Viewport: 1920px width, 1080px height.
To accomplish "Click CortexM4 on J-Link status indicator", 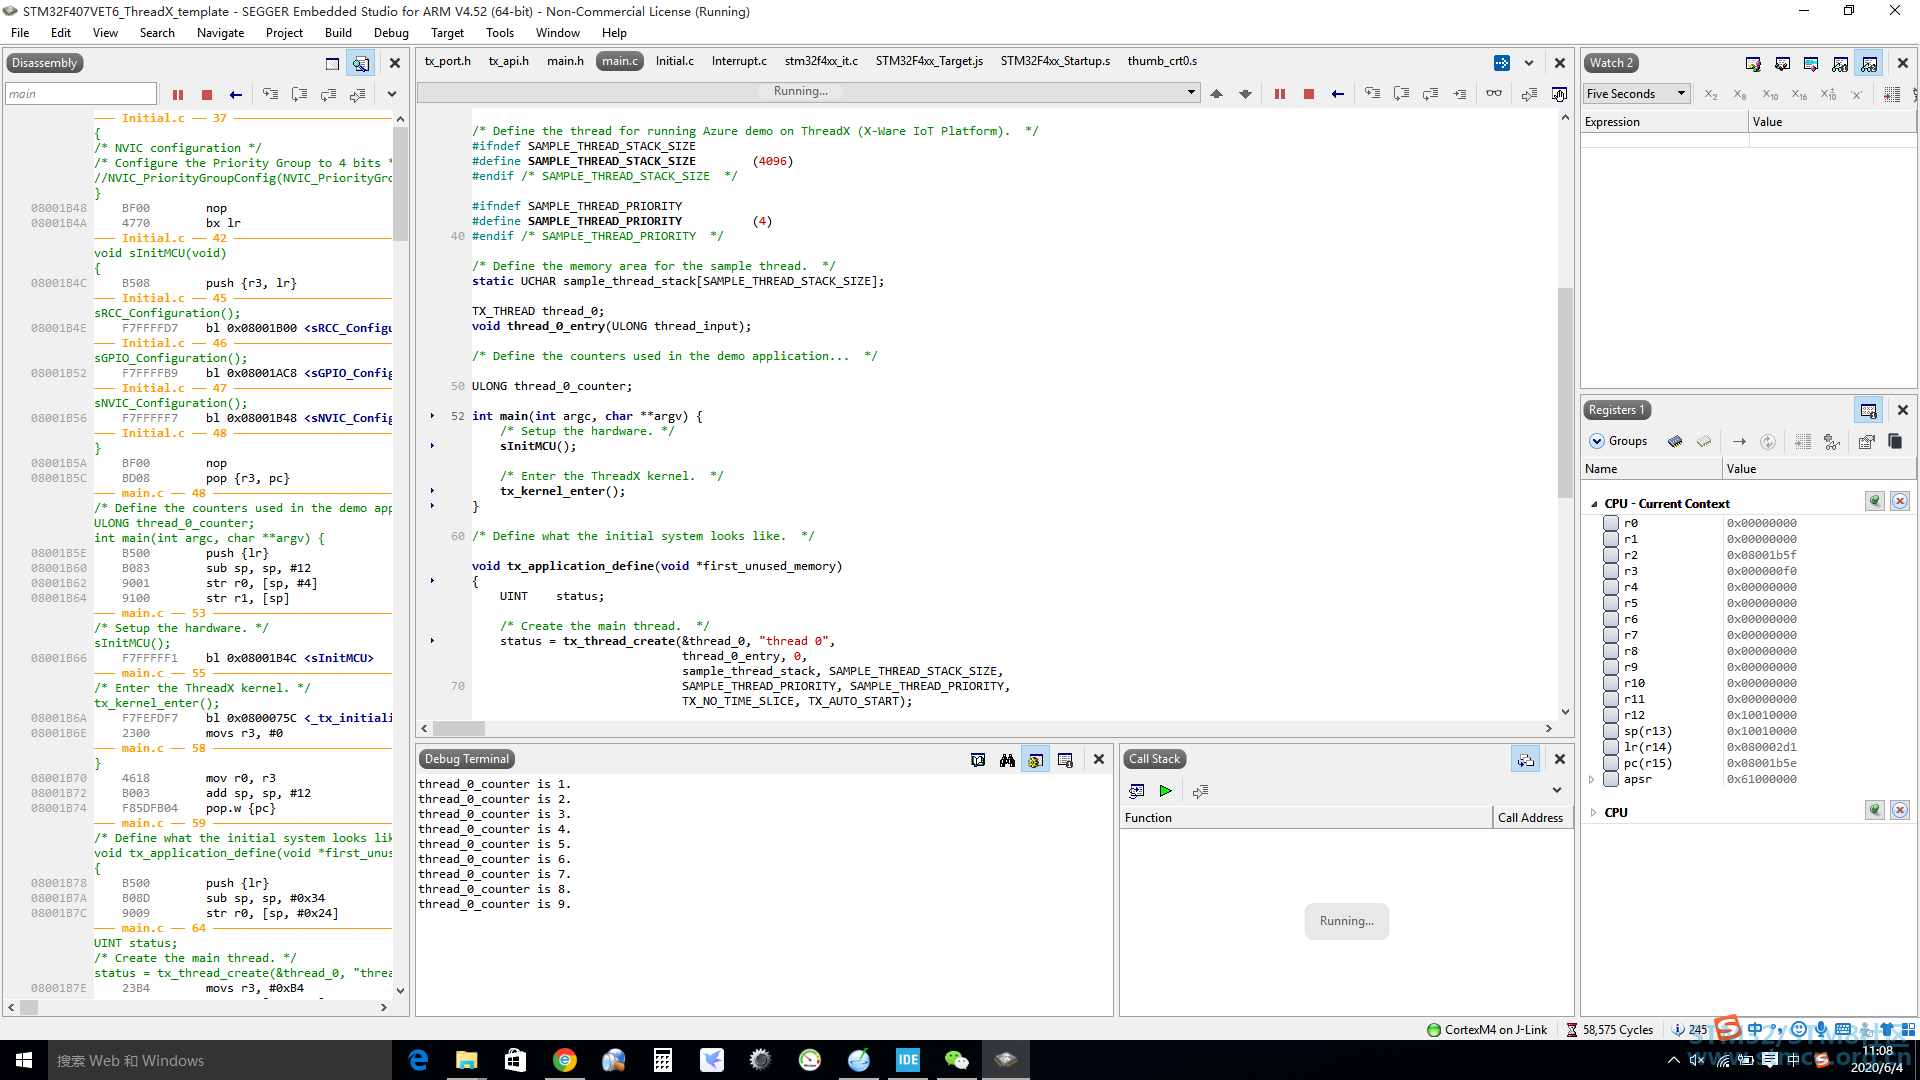I will click(x=1486, y=1030).
